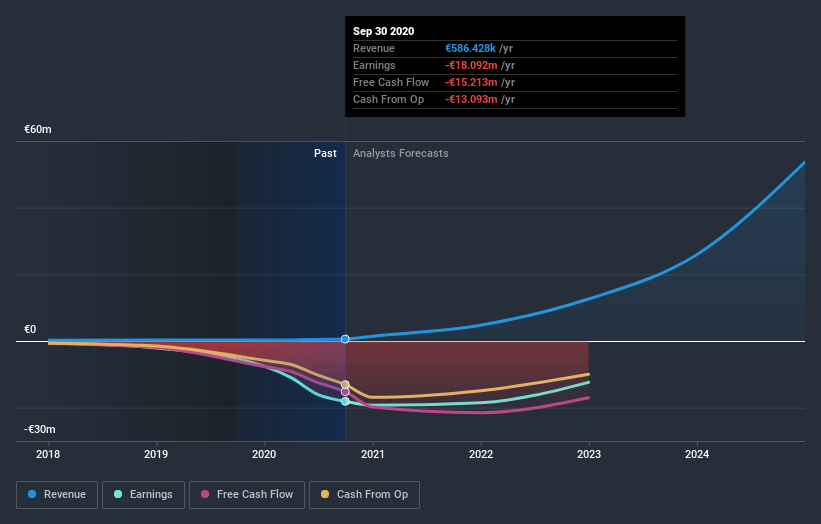Toggle the Revenue legend button
The width and height of the screenshot is (821, 524).
click(x=57, y=495)
